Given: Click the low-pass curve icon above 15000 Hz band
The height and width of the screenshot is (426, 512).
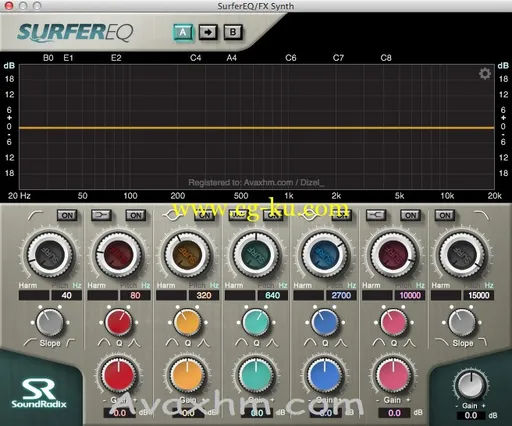Looking at the screenshot, I should (x=481, y=215).
